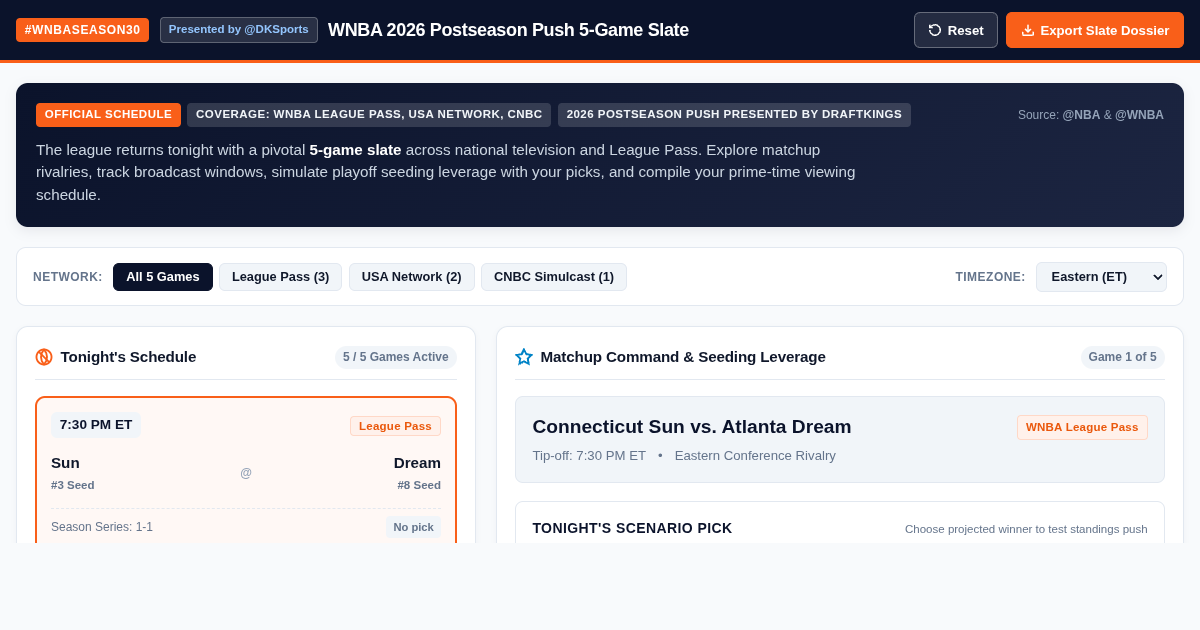Click the Source: @NBA & @WNBA text

(1091, 115)
